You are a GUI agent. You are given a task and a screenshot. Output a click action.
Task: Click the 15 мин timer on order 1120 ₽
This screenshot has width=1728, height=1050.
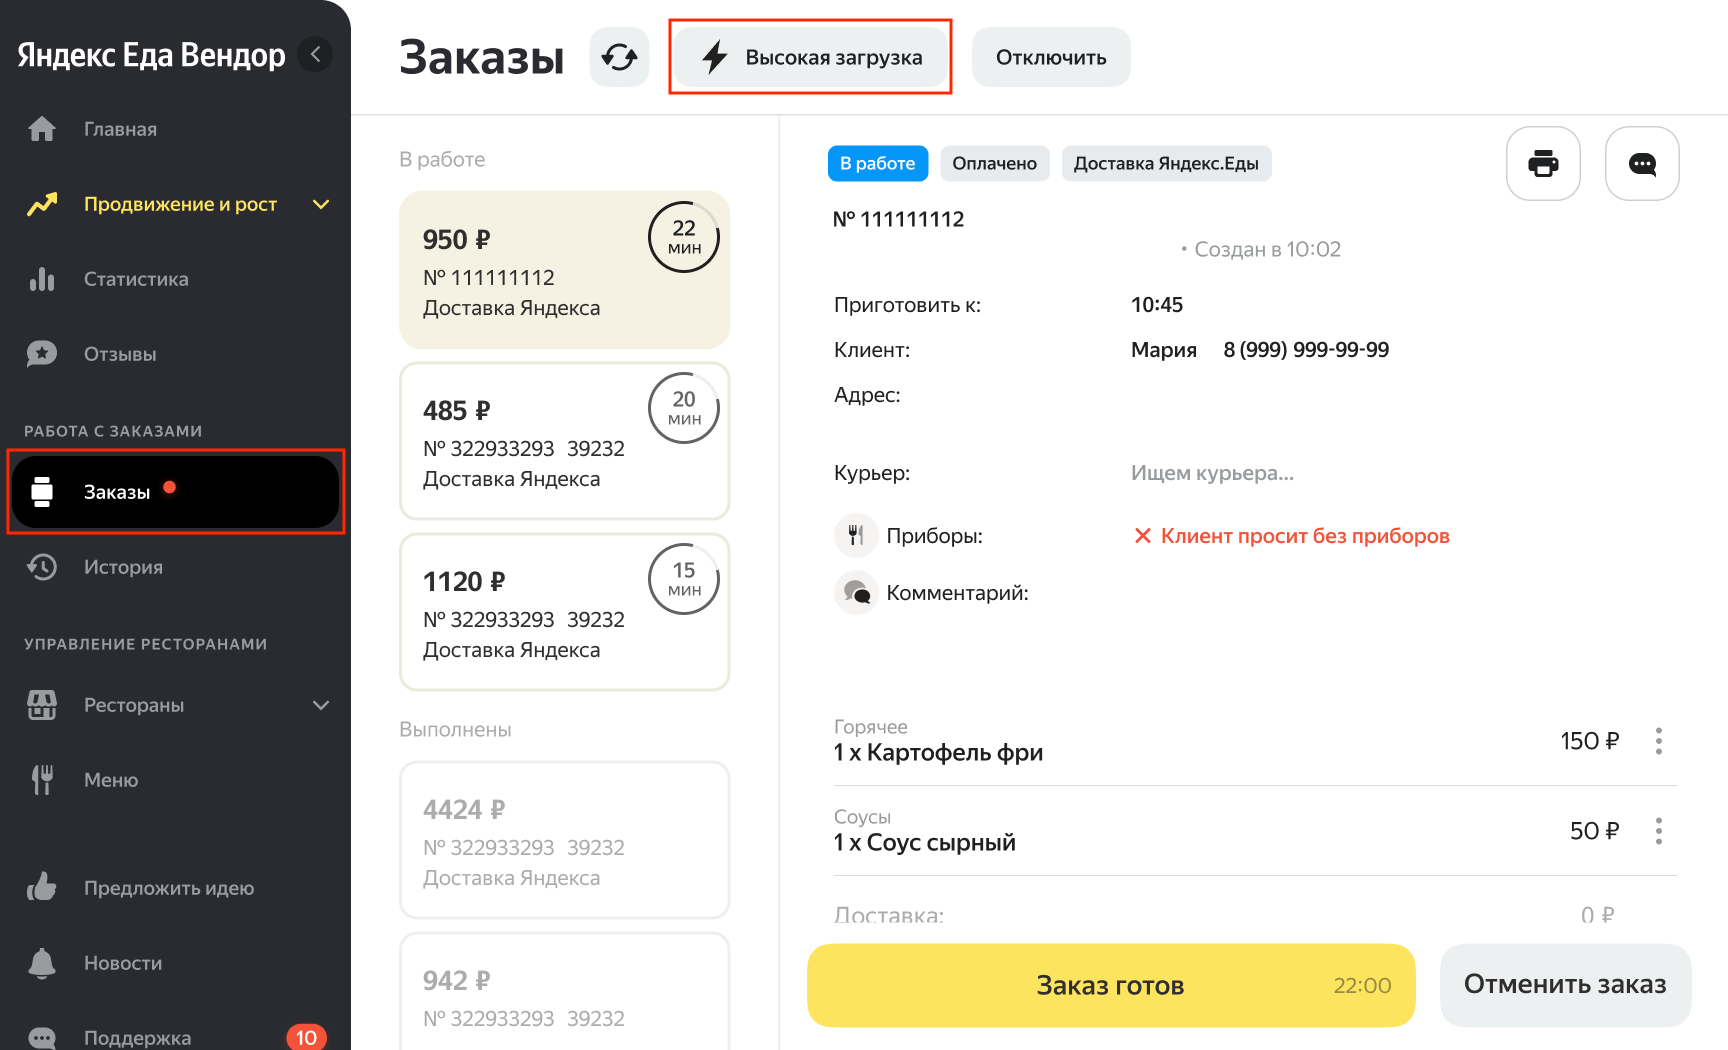(x=684, y=579)
